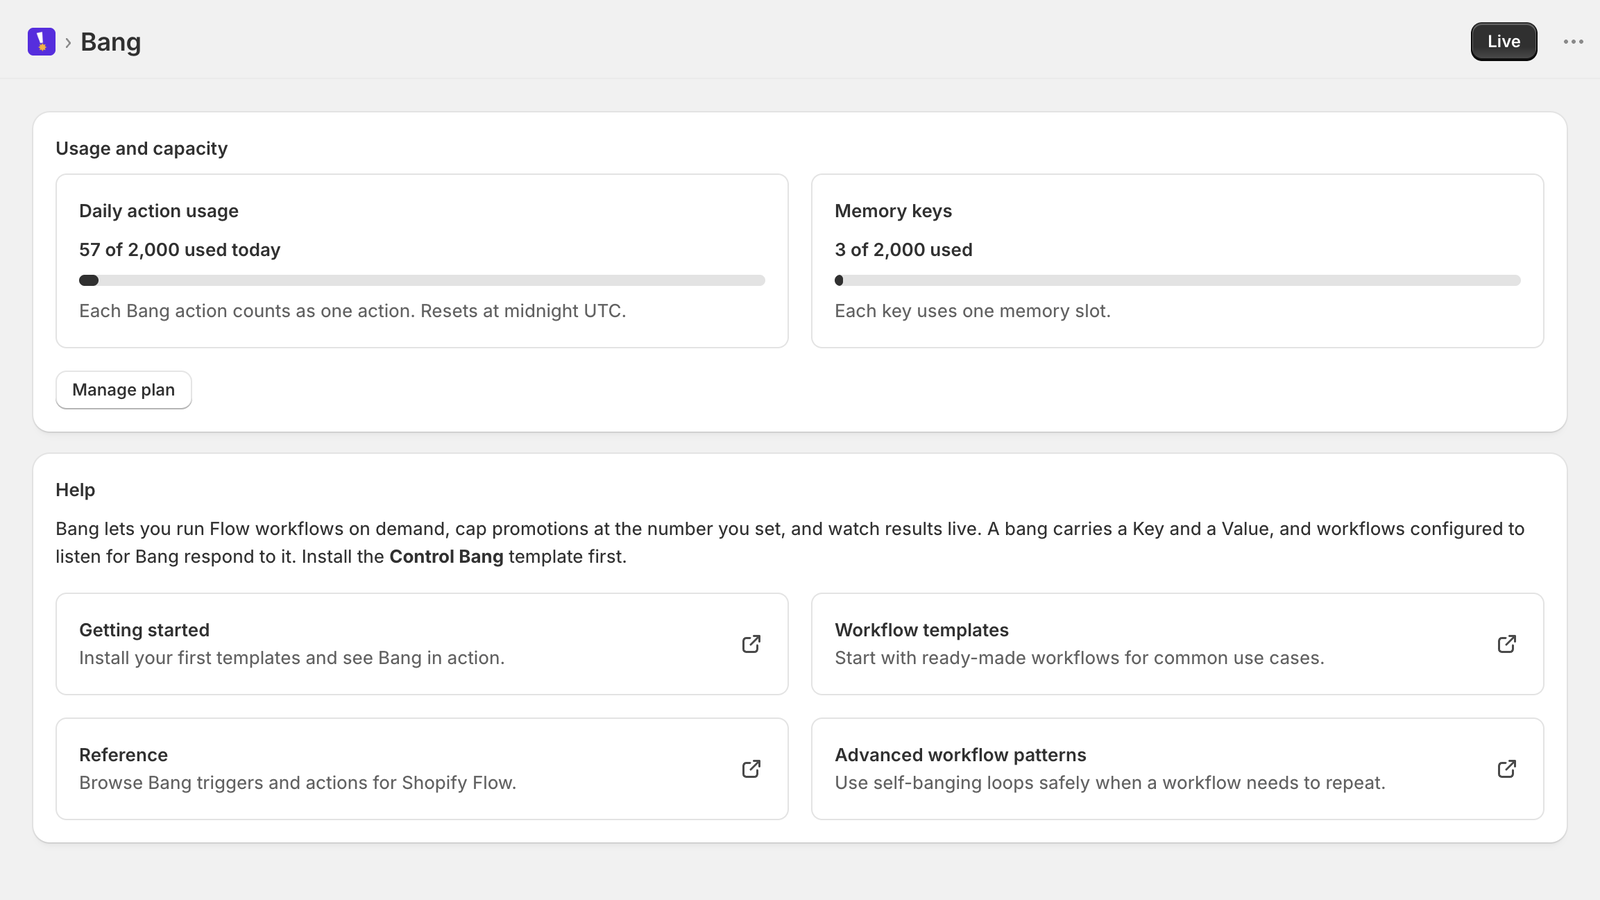Click the breadcrumb chevron beside Bang
This screenshot has height=900, width=1600.
(x=68, y=42)
